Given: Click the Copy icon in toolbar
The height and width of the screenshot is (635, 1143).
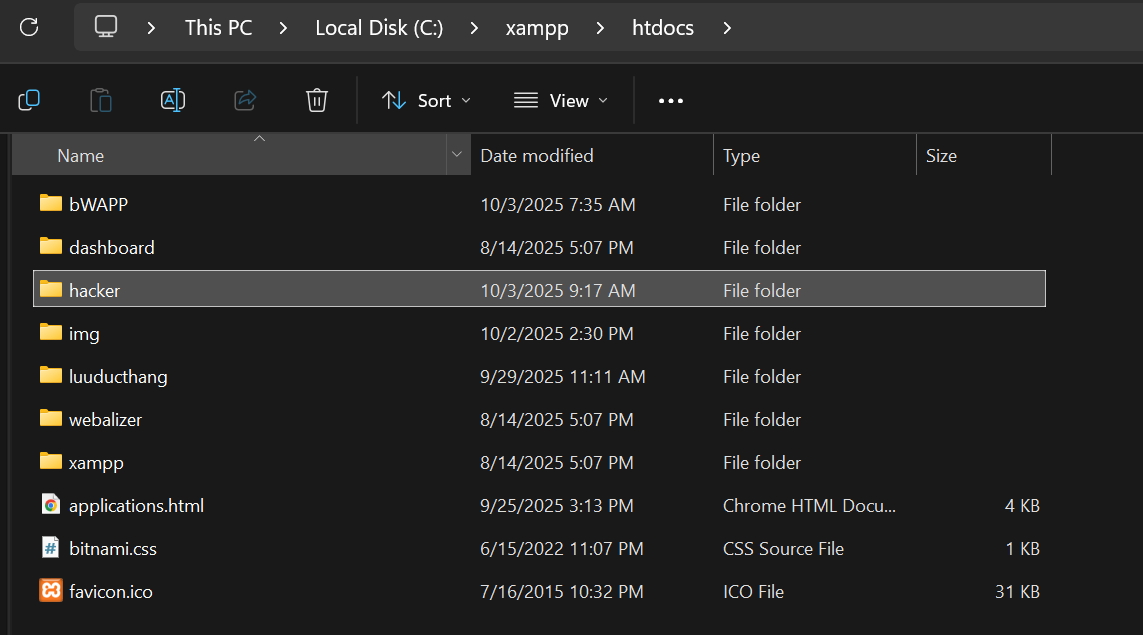Looking at the screenshot, I should 29,100.
